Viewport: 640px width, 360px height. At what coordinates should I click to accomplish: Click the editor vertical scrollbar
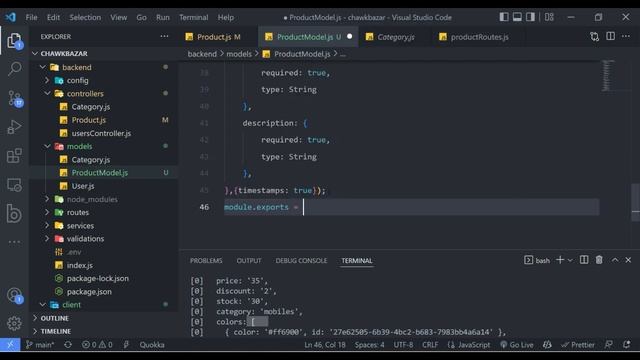[x=635, y=202]
